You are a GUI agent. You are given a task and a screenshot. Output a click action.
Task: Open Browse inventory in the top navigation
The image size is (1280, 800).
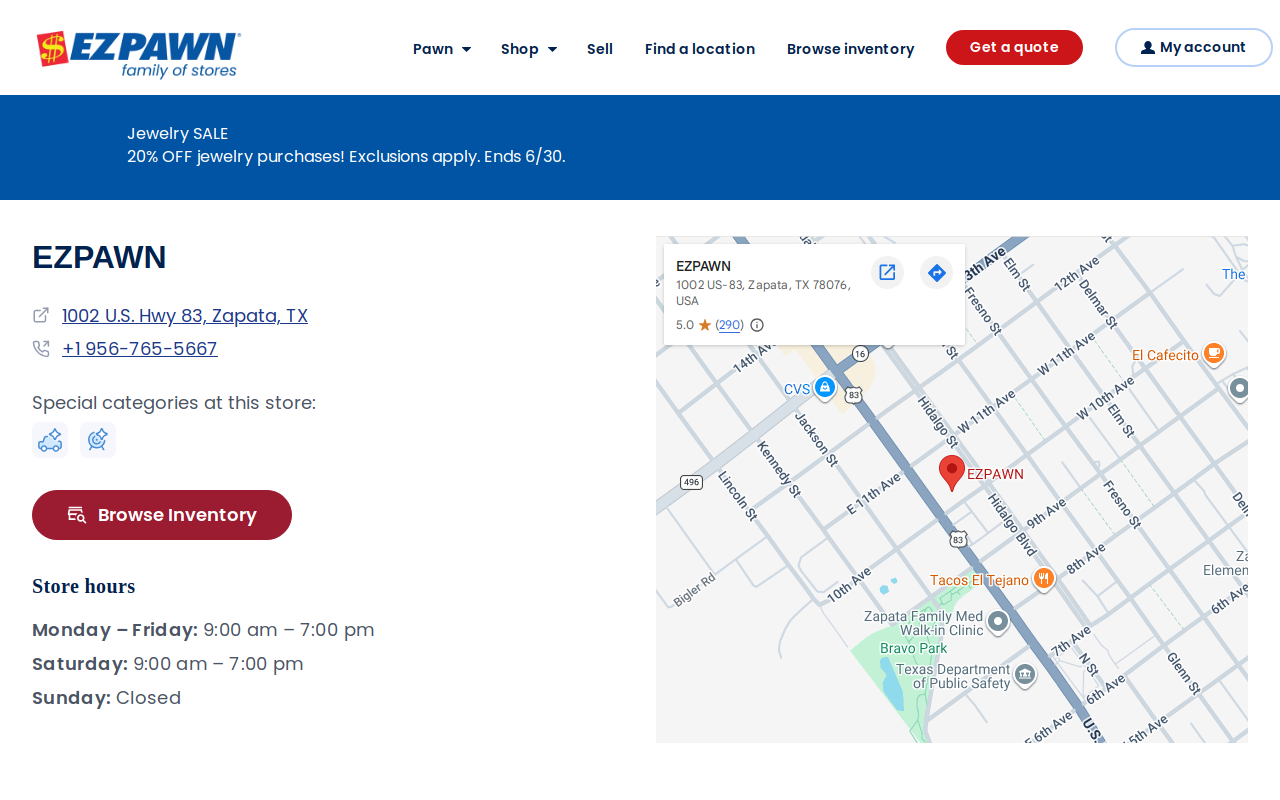(x=850, y=49)
